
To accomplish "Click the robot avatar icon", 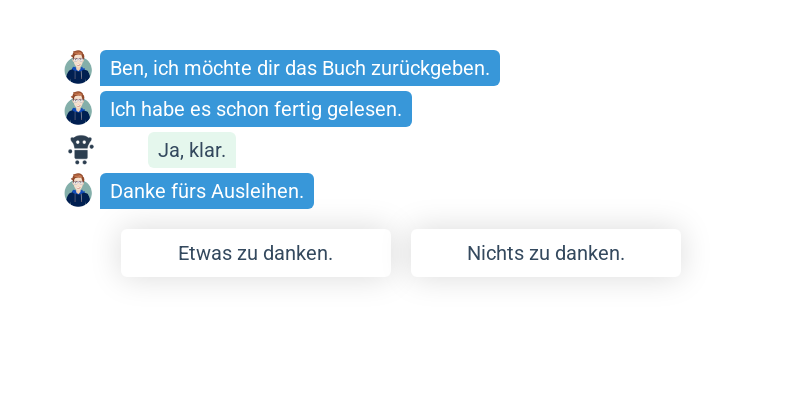I will [x=80, y=150].
